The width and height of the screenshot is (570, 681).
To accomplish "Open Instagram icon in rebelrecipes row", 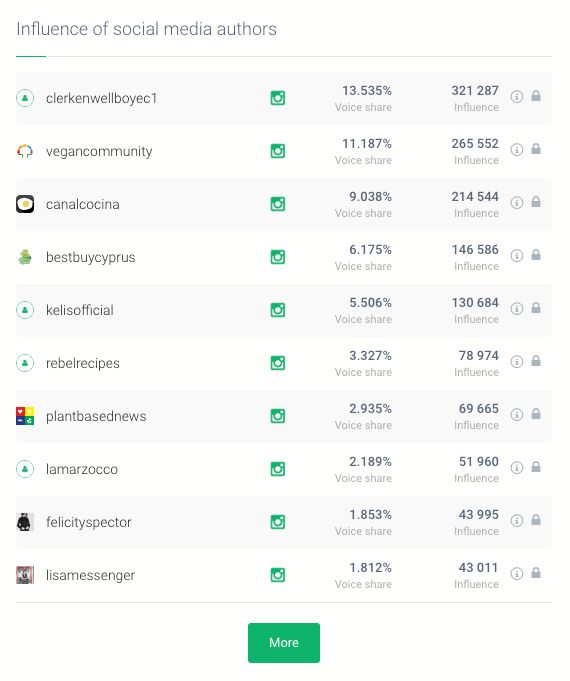I will point(278,363).
